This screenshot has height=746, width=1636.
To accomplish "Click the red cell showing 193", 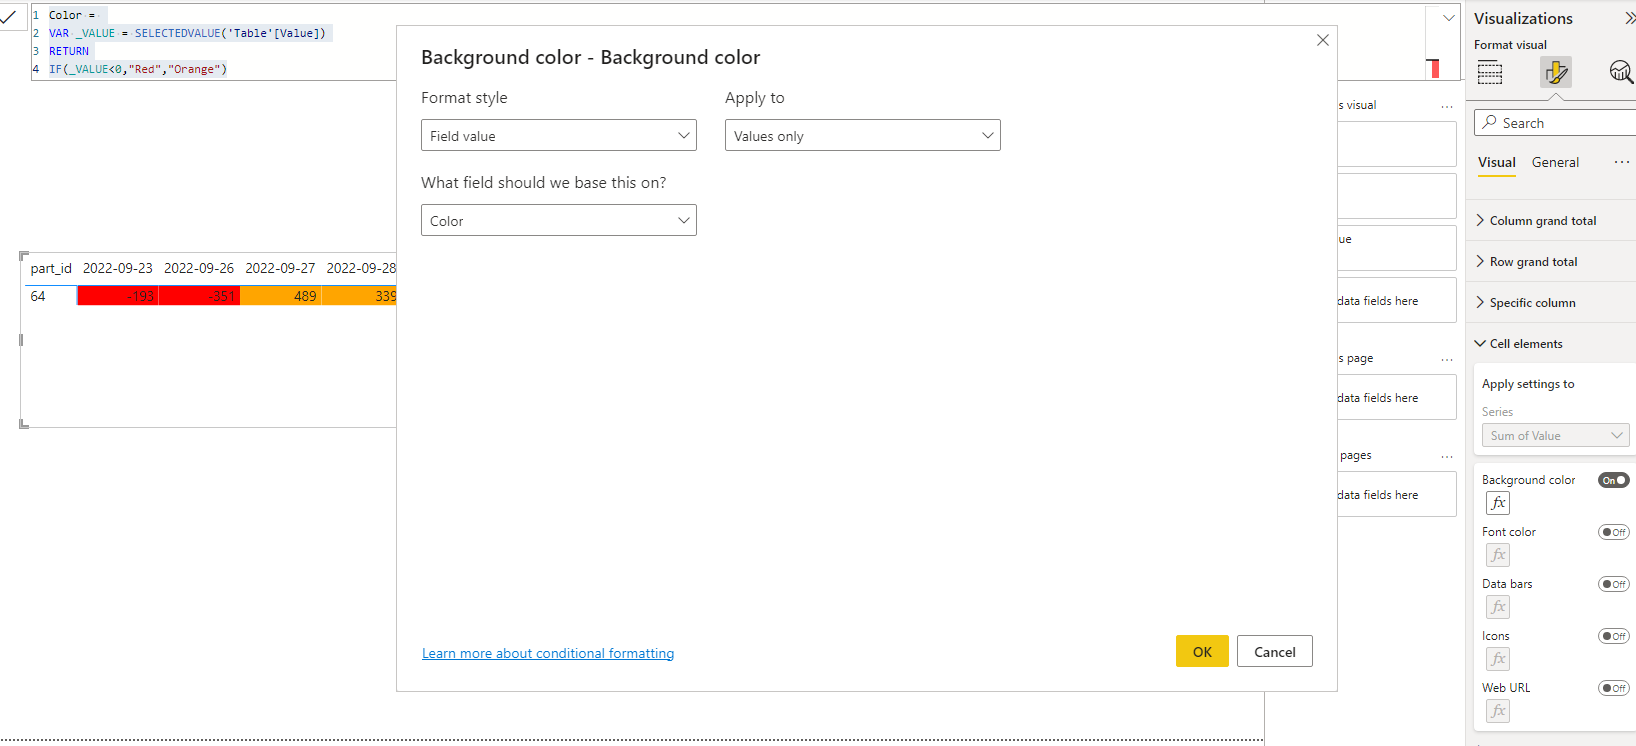I will (118, 296).
